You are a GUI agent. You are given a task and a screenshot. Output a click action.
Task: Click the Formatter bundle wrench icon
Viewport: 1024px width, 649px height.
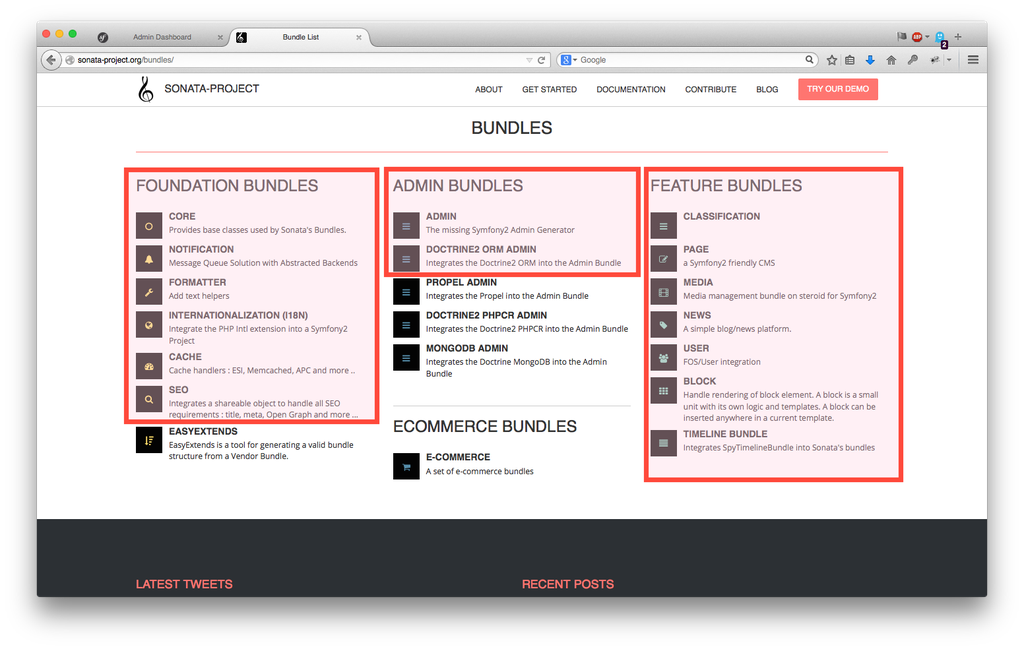click(149, 292)
